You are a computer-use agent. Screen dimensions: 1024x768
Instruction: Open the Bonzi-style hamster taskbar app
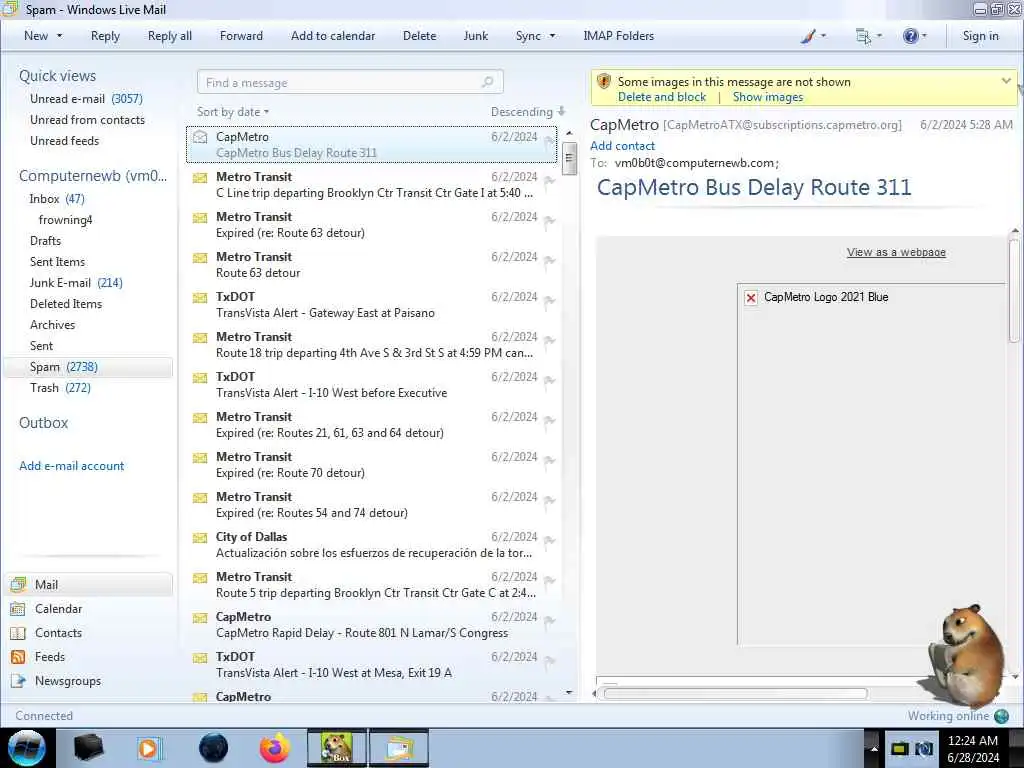point(337,748)
